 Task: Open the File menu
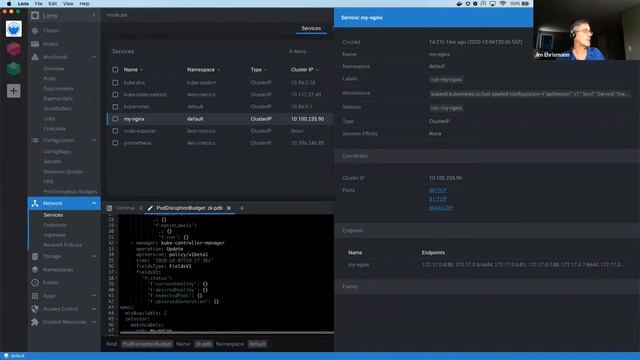click(x=38, y=4)
